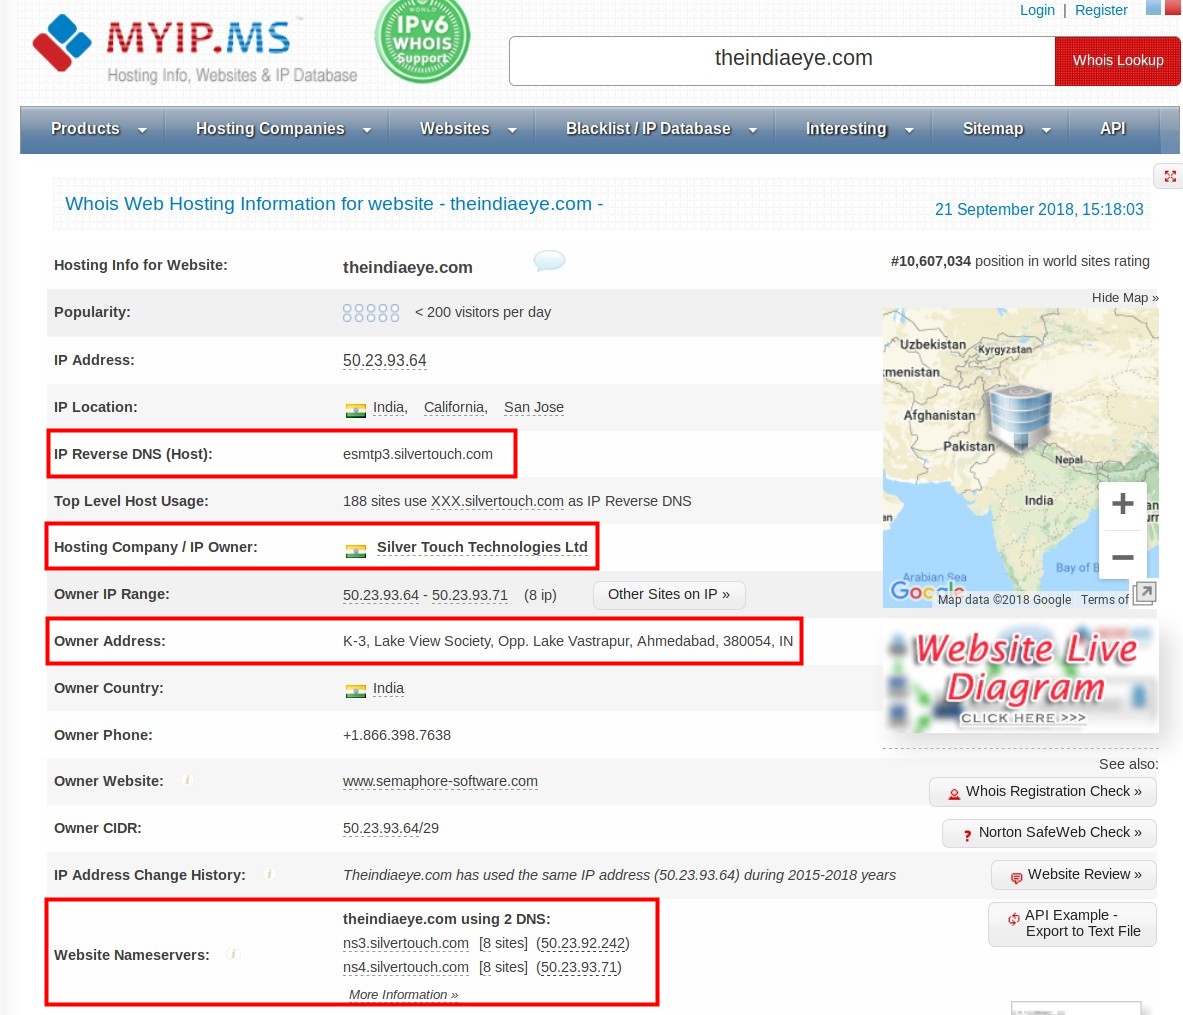This screenshot has width=1183, height=1015.
Task: Click the Whois Lookup button
Action: point(1117,60)
